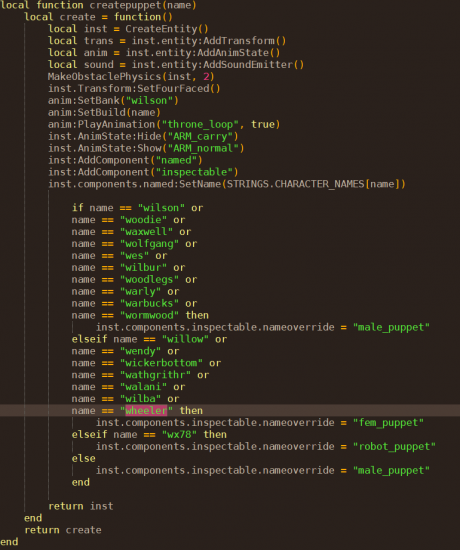Click the "willow" string in the elseif line

tap(185, 339)
